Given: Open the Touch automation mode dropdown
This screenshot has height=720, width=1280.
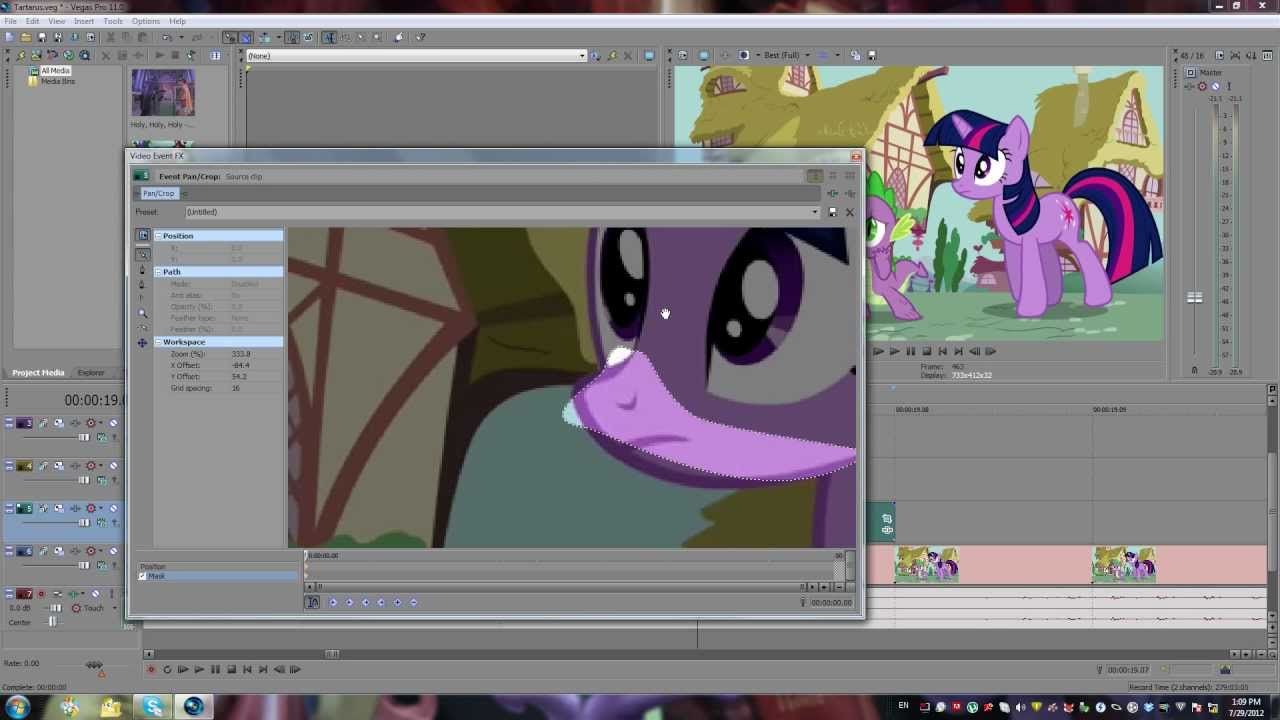Looking at the screenshot, I should pos(94,608).
